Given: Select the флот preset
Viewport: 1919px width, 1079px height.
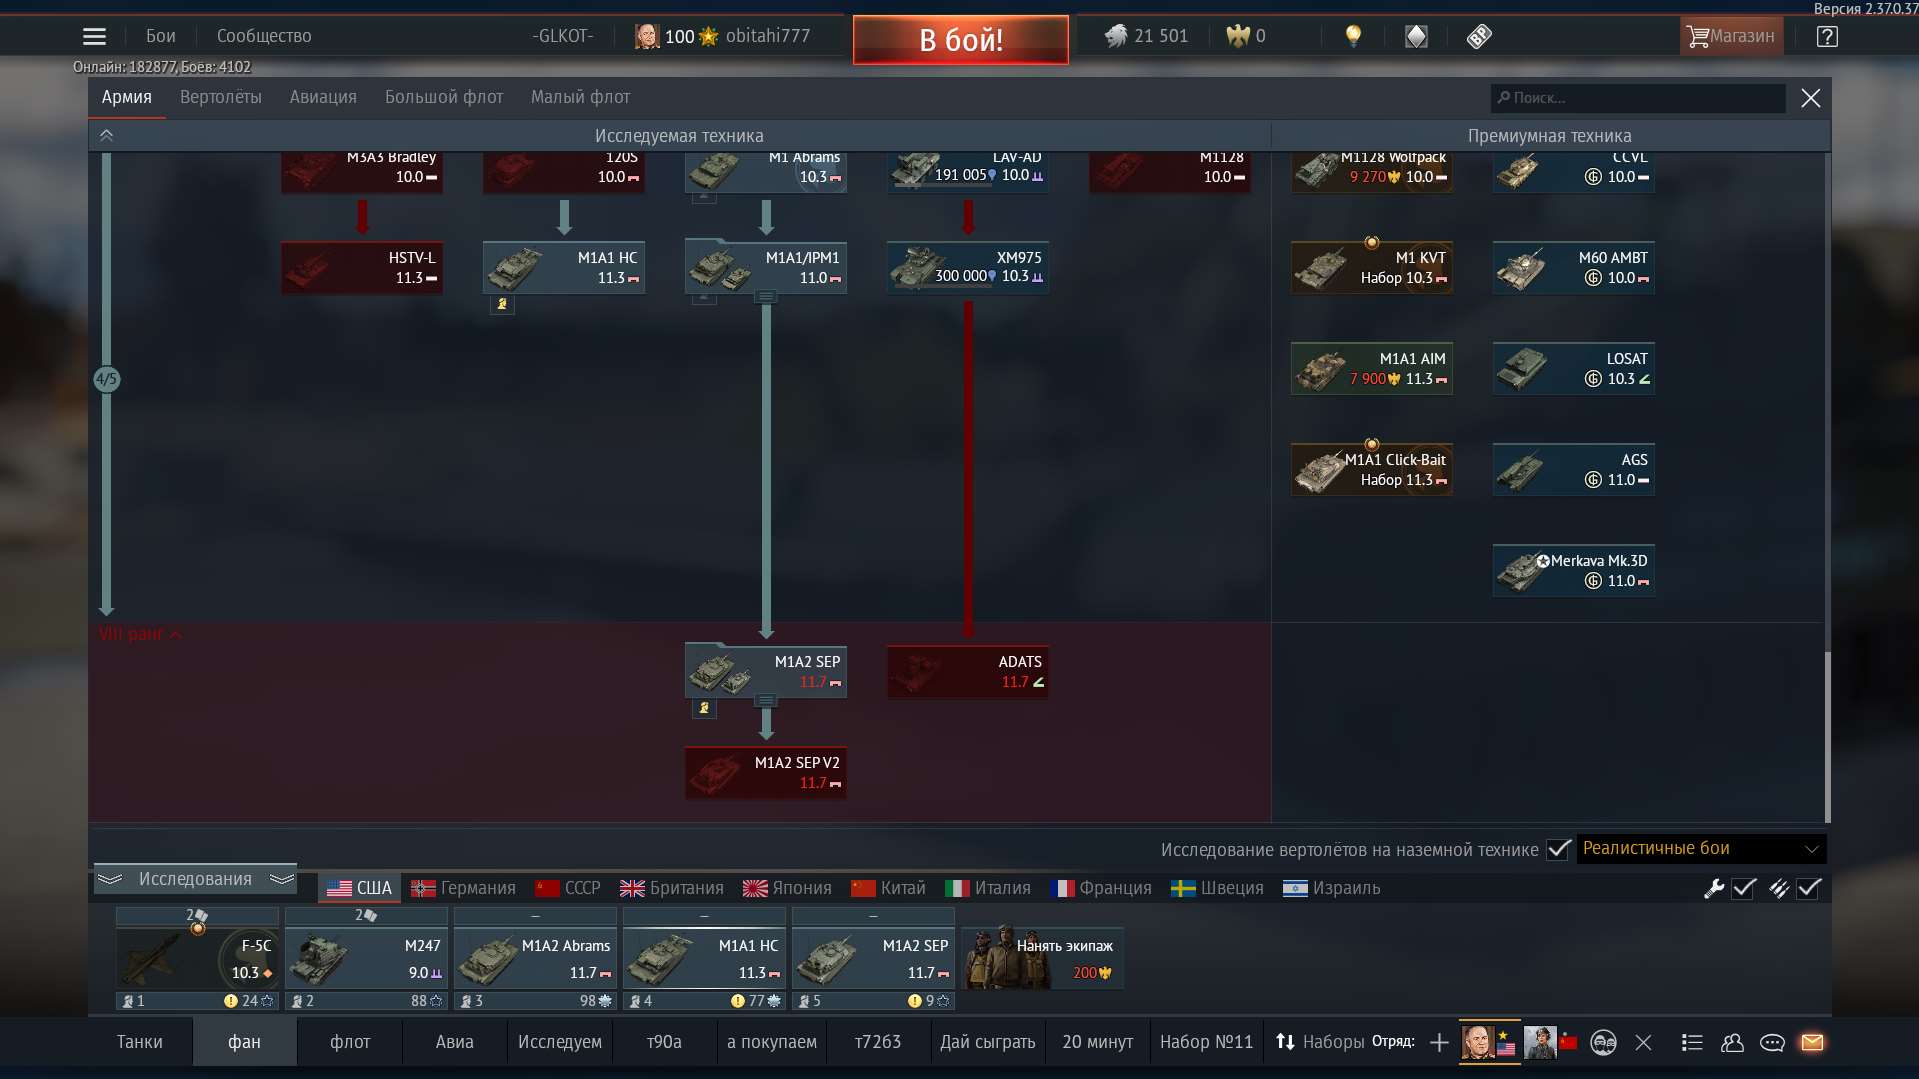Looking at the screenshot, I should (350, 1042).
